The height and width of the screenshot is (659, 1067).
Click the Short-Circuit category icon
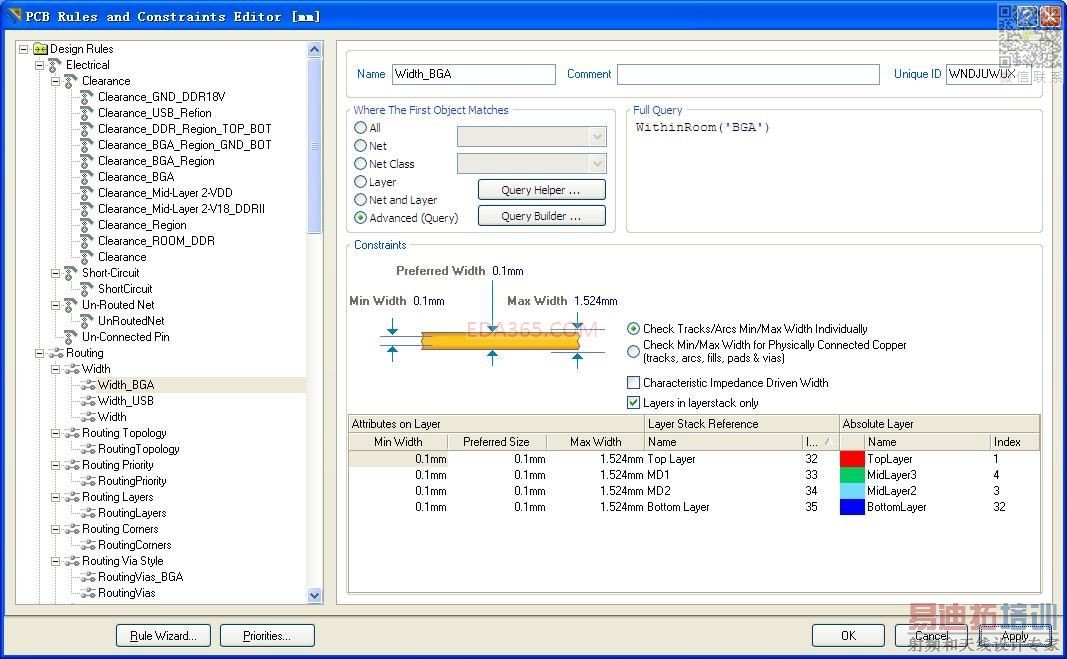tap(71, 274)
